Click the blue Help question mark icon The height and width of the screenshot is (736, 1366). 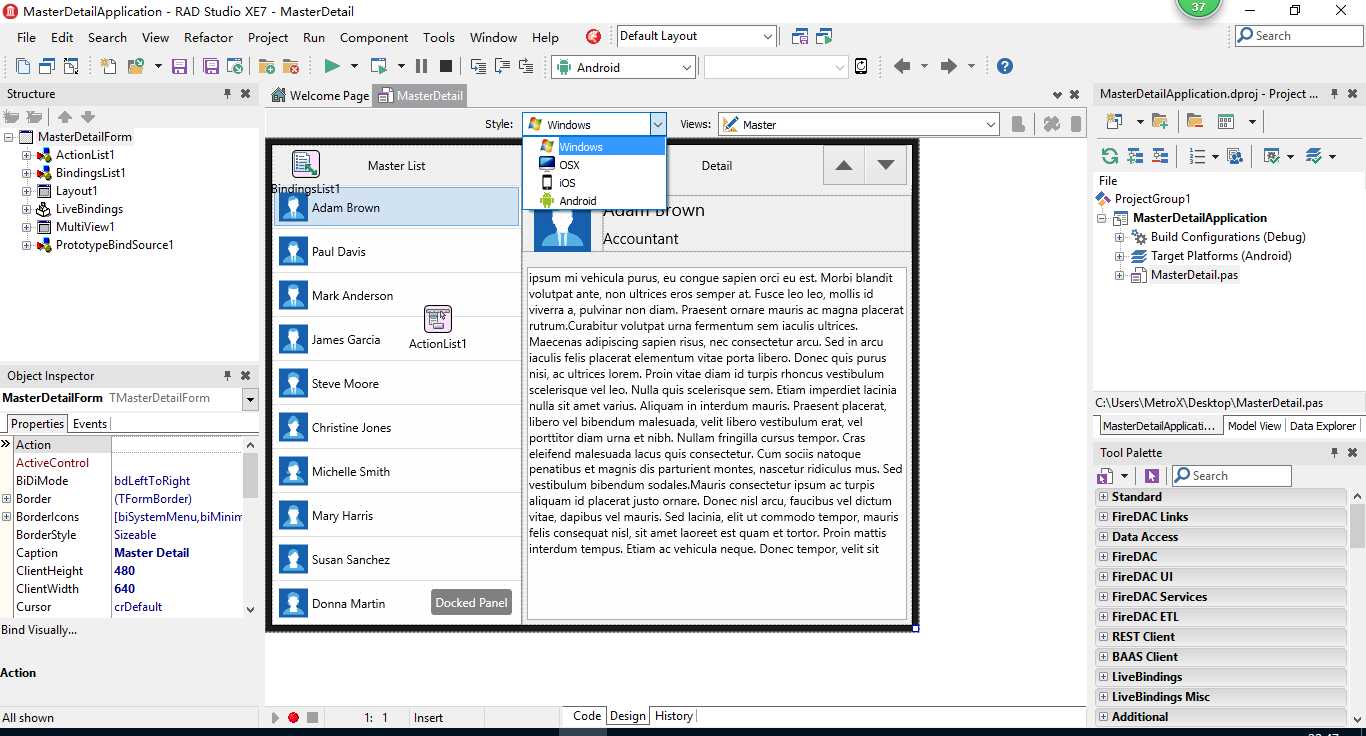[x=1005, y=66]
